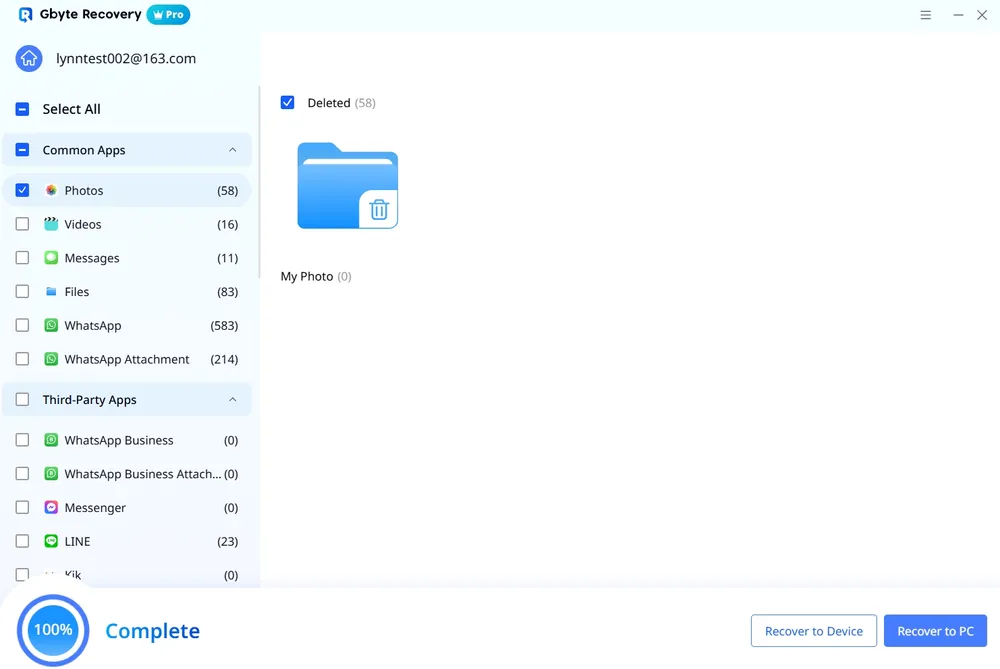
Task: Click the (583) count beside WhatsApp
Action: coord(224,325)
